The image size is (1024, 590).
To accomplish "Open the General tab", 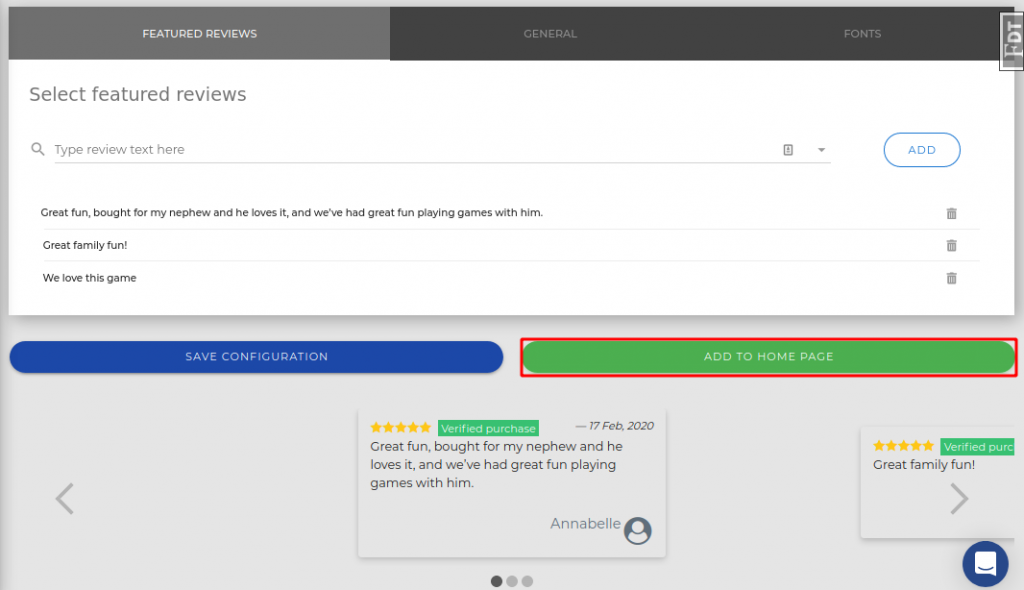I will [550, 33].
